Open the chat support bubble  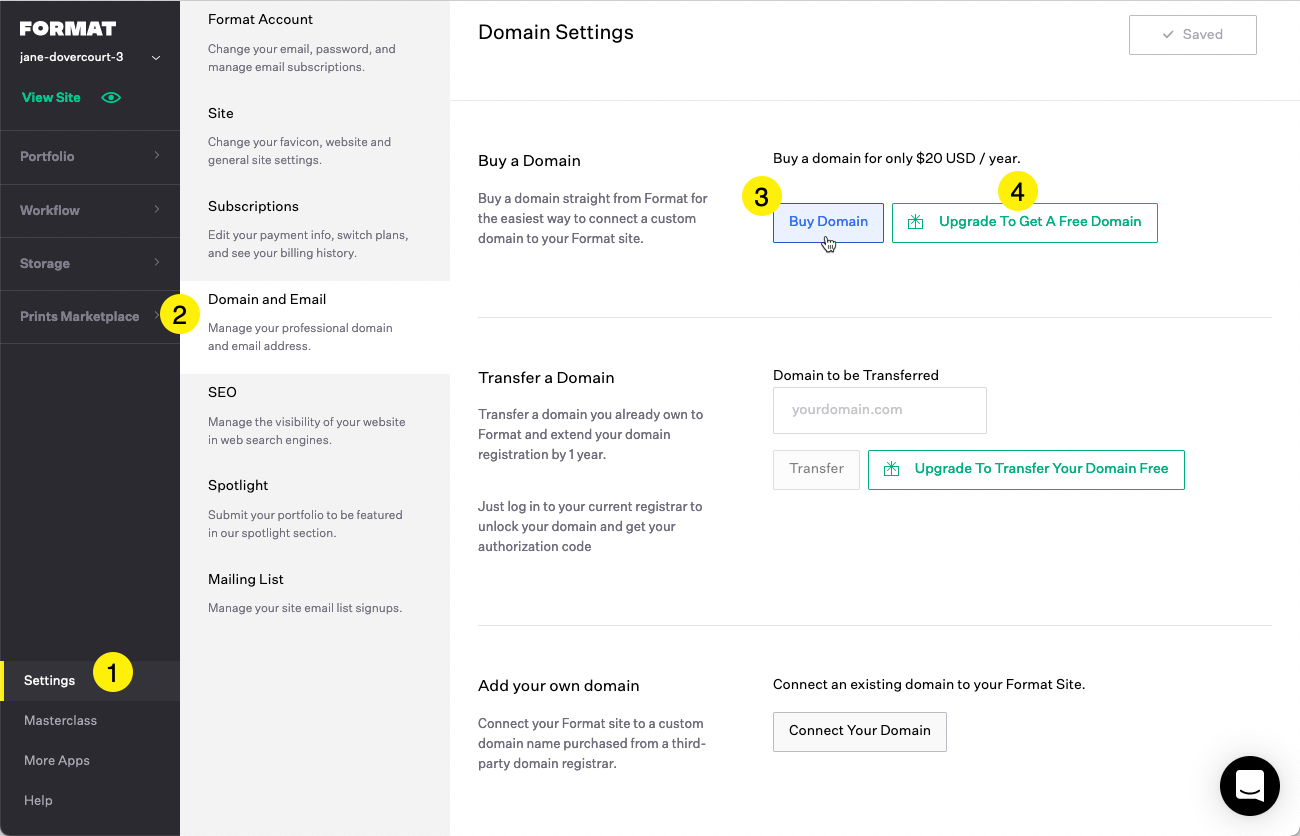coord(1250,786)
